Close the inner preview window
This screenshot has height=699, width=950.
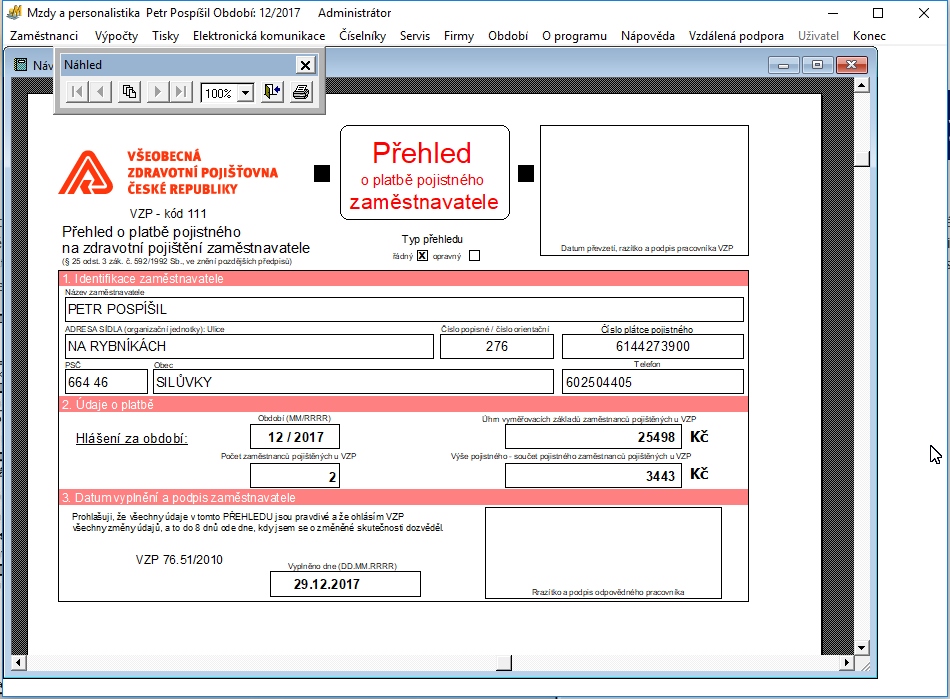(x=851, y=65)
